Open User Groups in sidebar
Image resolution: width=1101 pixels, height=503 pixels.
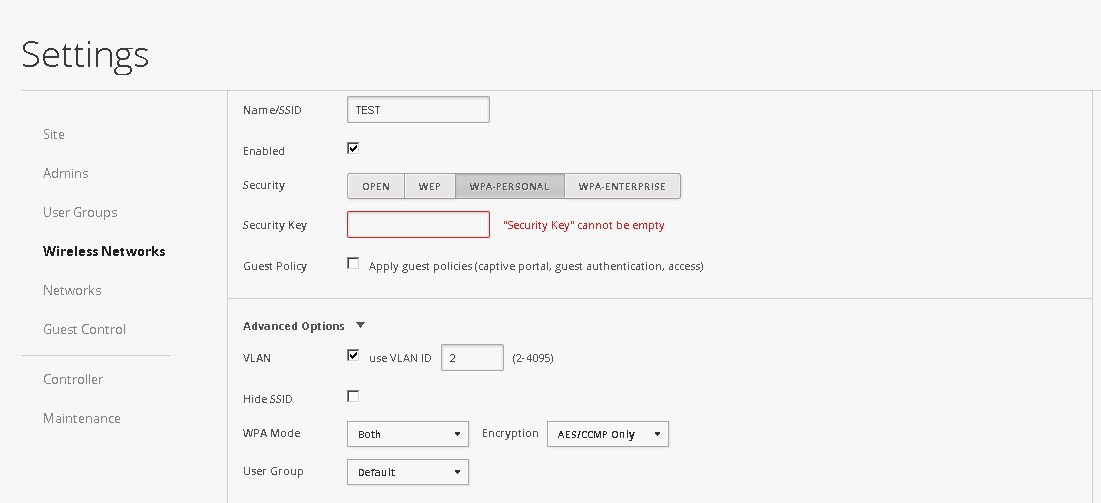(x=80, y=212)
